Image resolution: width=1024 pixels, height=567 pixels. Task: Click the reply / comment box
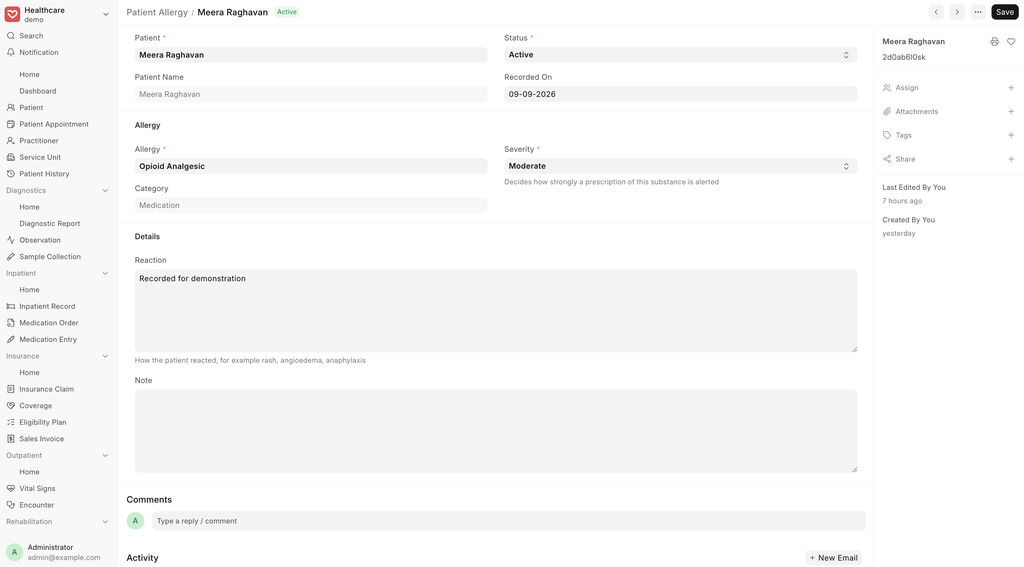[509, 521]
